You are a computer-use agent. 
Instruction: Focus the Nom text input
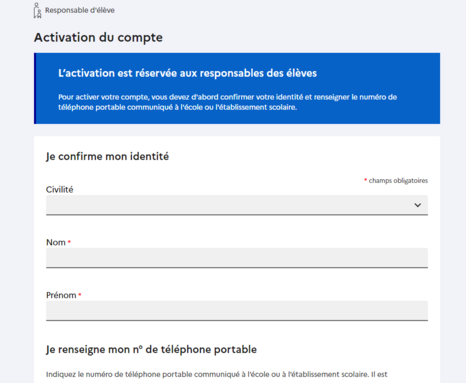(x=237, y=258)
